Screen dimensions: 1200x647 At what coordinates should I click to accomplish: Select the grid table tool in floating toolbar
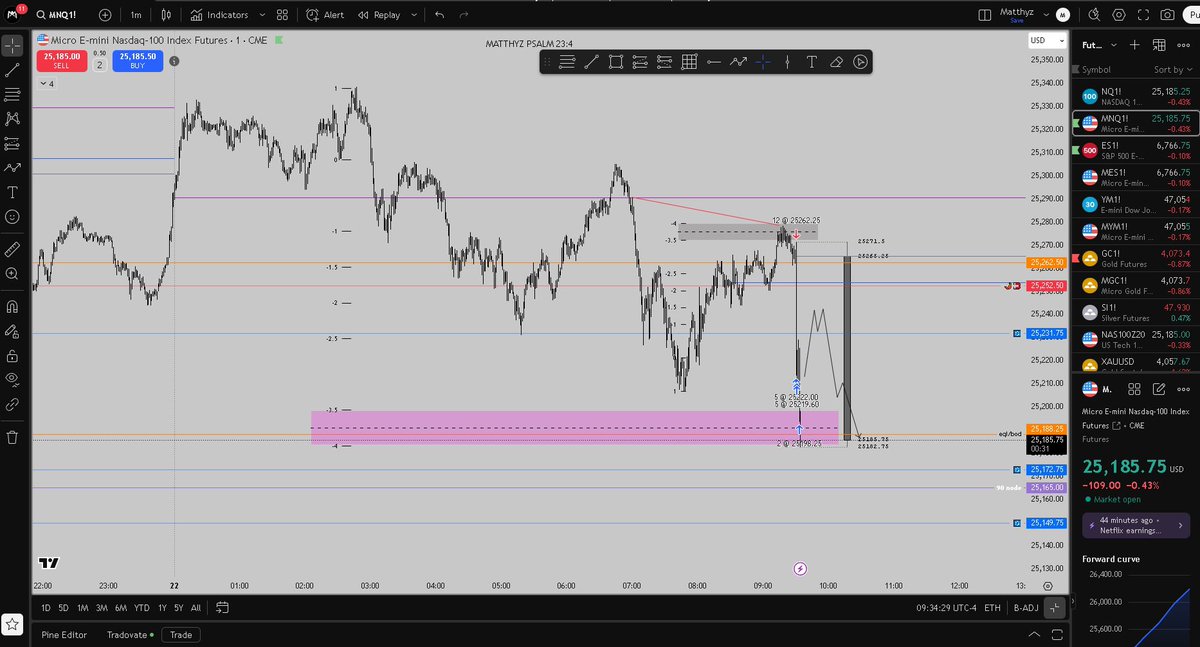688,62
